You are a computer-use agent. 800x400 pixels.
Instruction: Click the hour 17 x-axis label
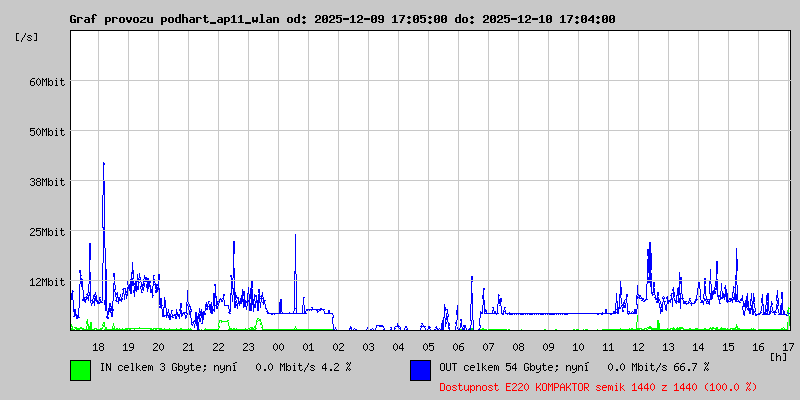pos(788,347)
